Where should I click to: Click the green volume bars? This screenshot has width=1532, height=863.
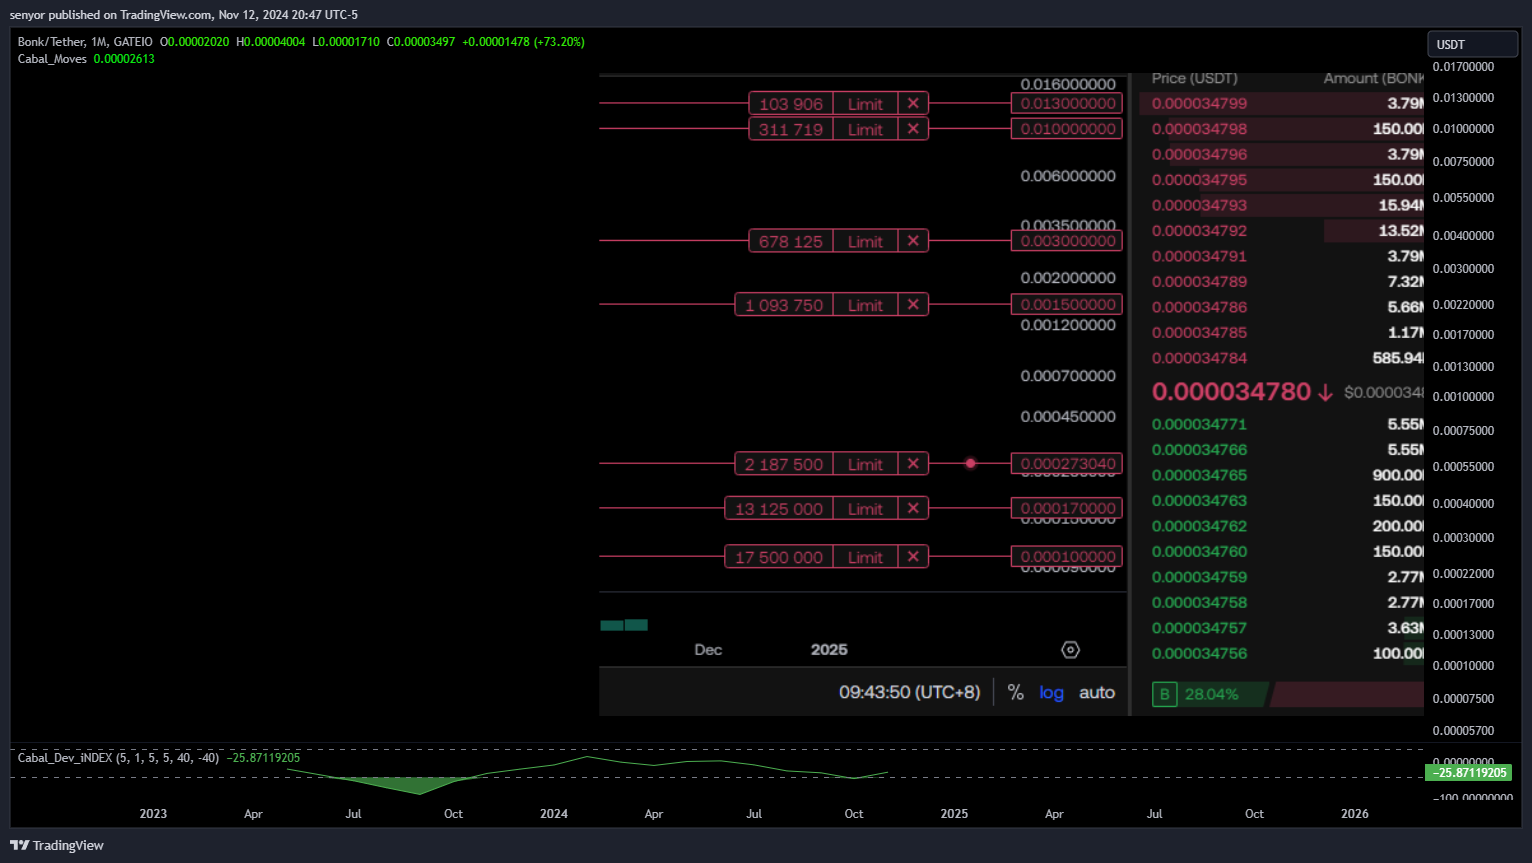click(624, 625)
